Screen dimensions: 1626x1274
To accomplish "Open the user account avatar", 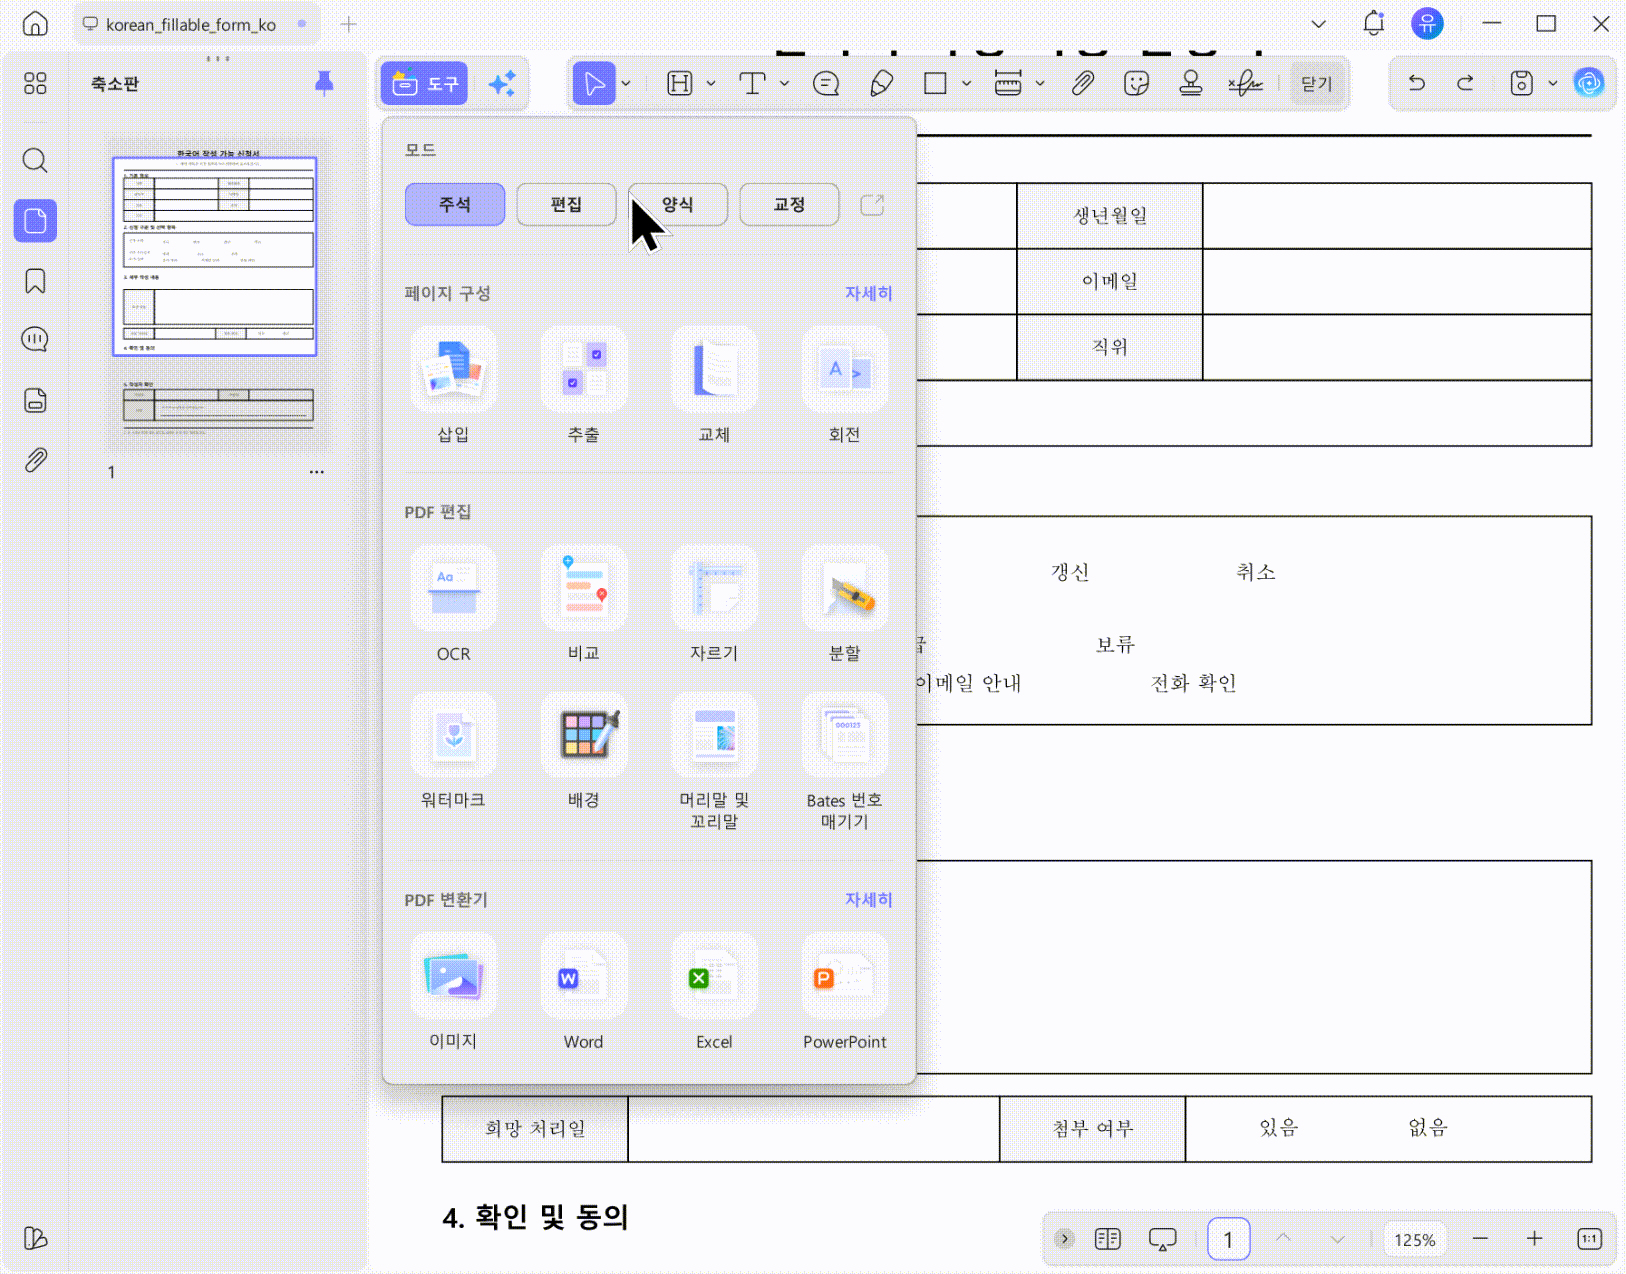I will click(1427, 23).
